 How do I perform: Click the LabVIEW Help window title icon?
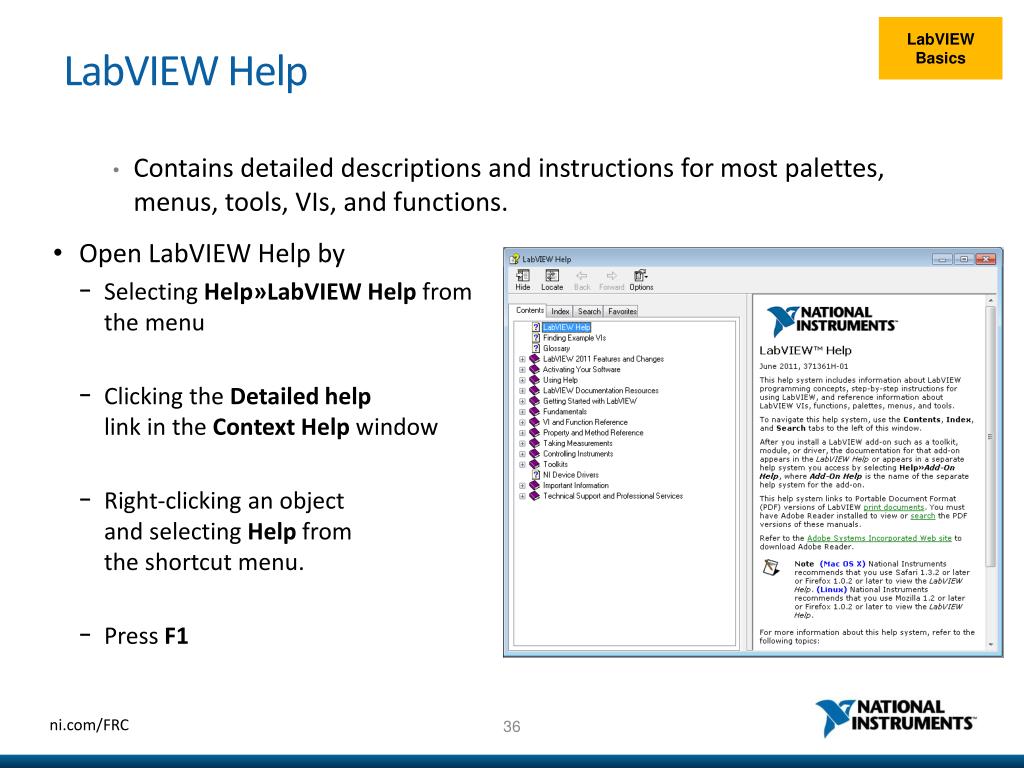pyautogui.click(x=514, y=259)
